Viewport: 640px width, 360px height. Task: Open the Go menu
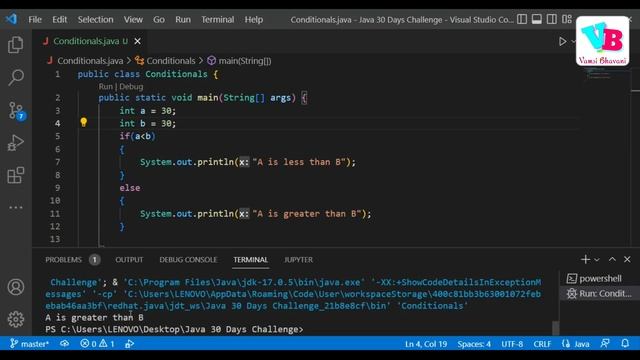[159, 19]
